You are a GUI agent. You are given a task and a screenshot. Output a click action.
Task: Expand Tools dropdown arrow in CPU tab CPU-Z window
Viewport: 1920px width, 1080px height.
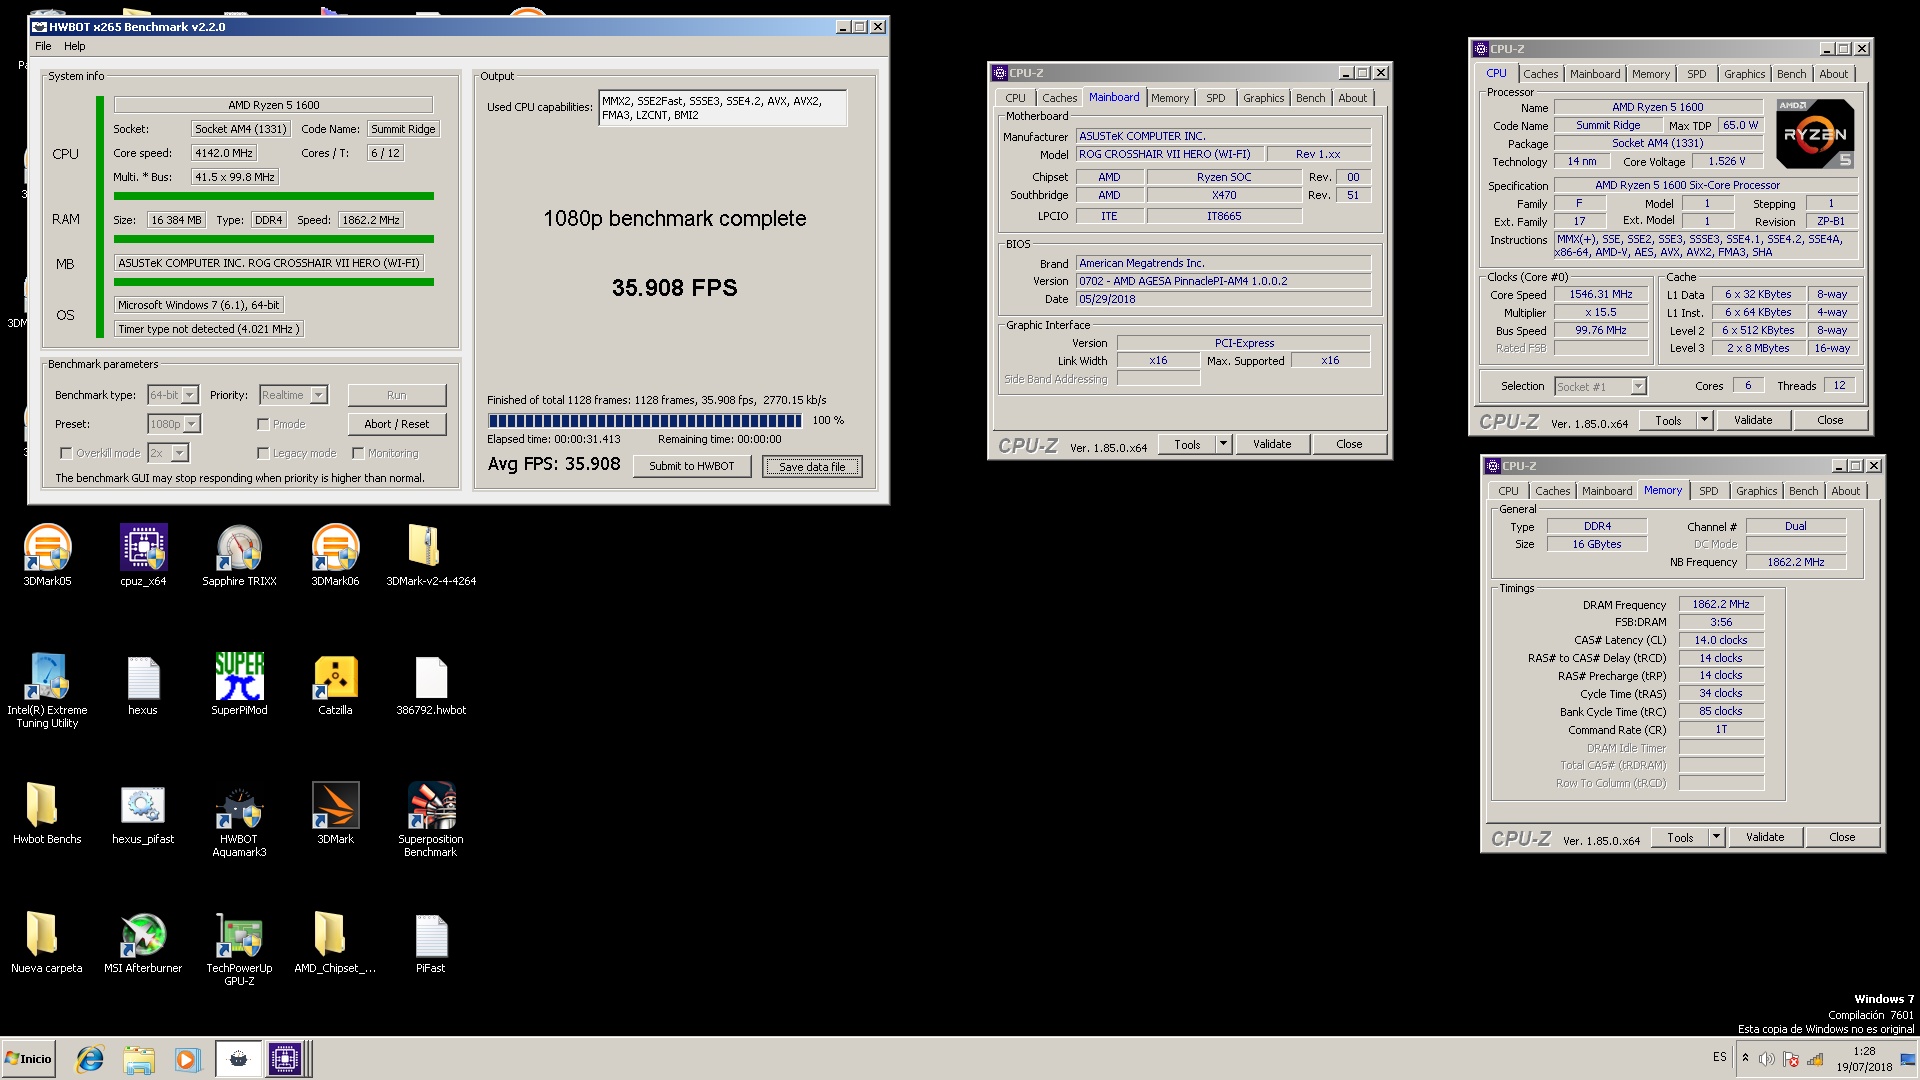1704,420
